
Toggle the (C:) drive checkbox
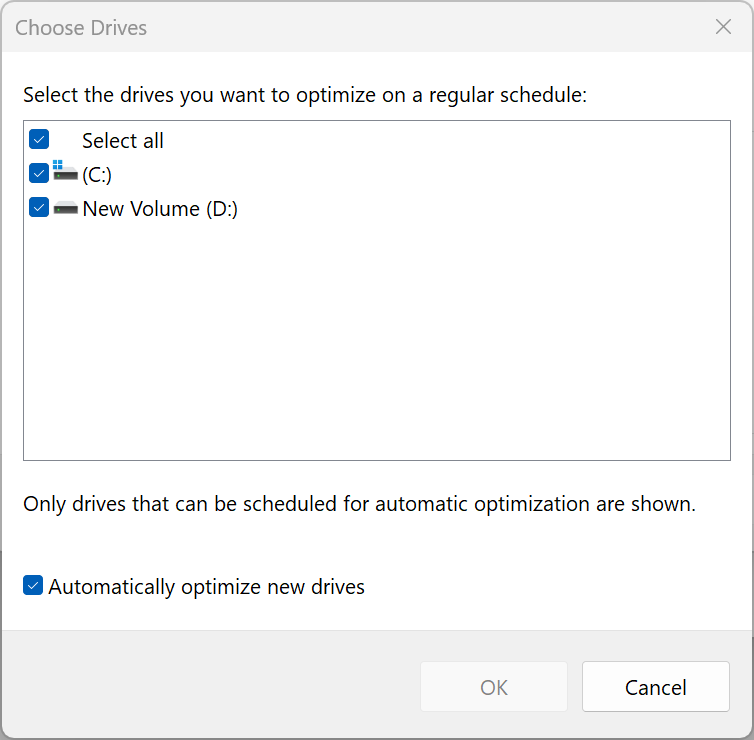(39, 173)
